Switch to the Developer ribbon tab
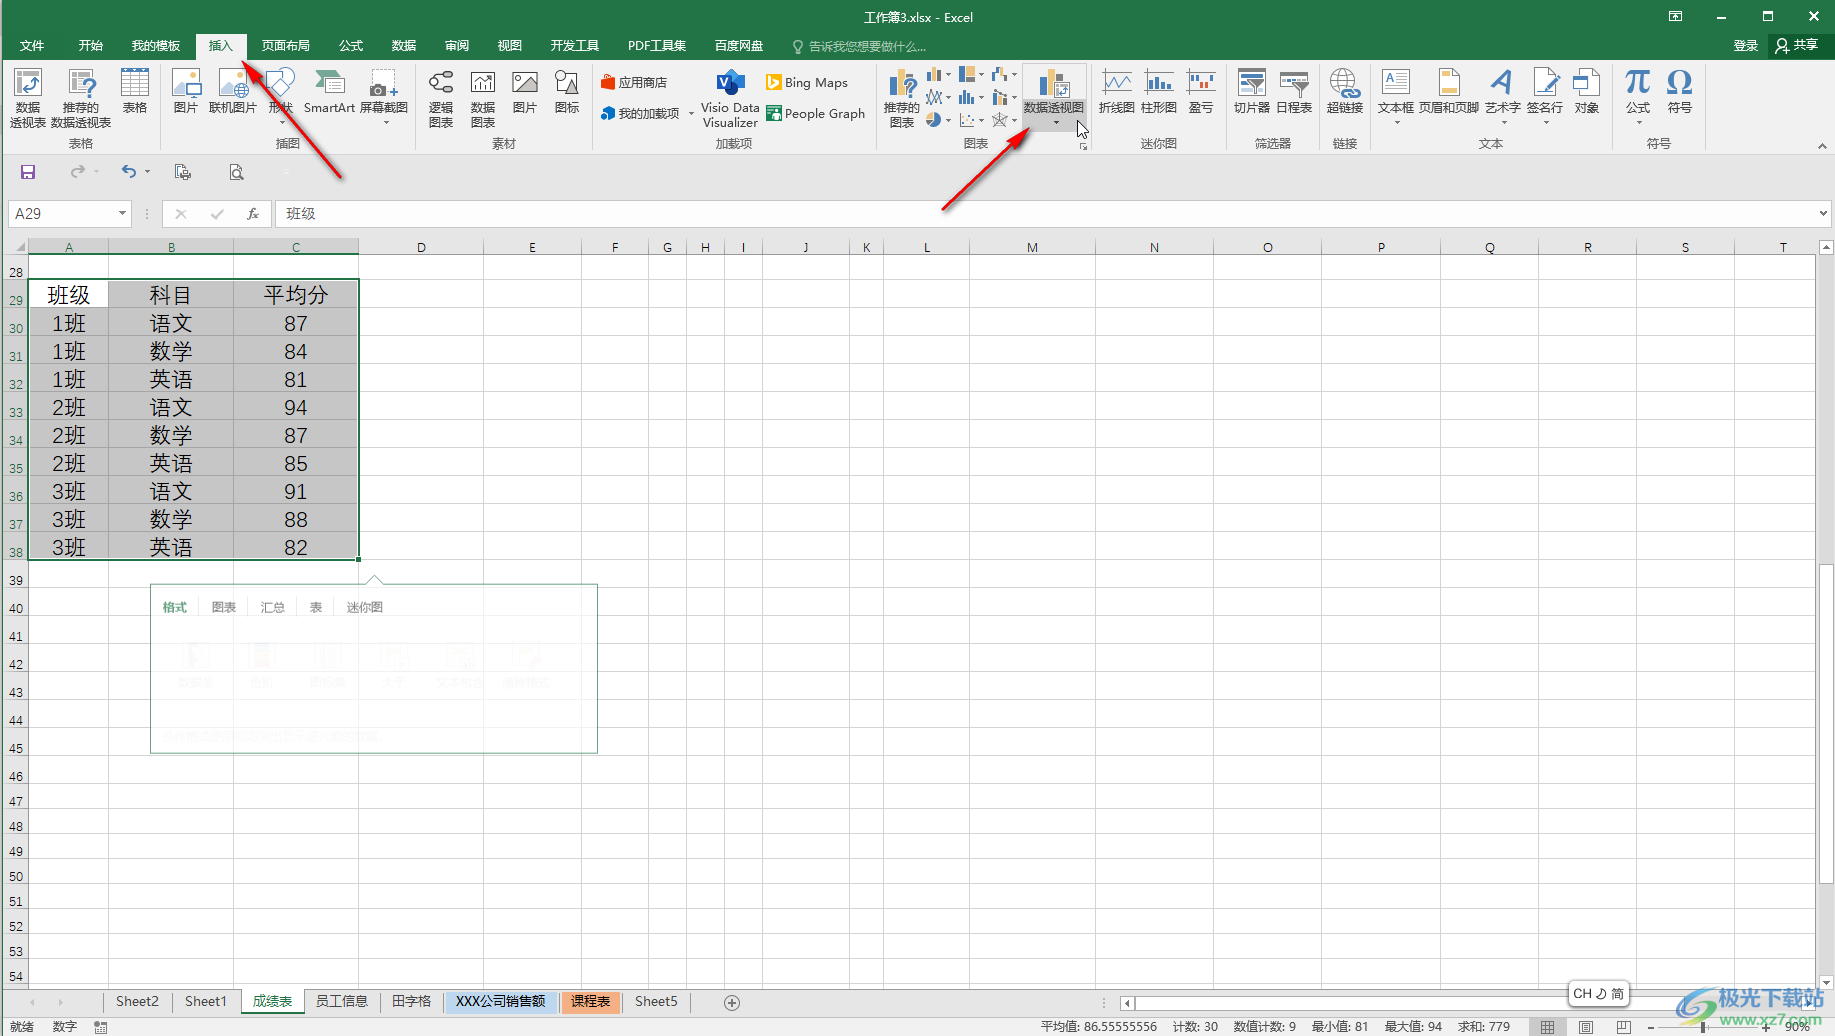This screenshot has width=1835, height=1036. pos(575,46)
